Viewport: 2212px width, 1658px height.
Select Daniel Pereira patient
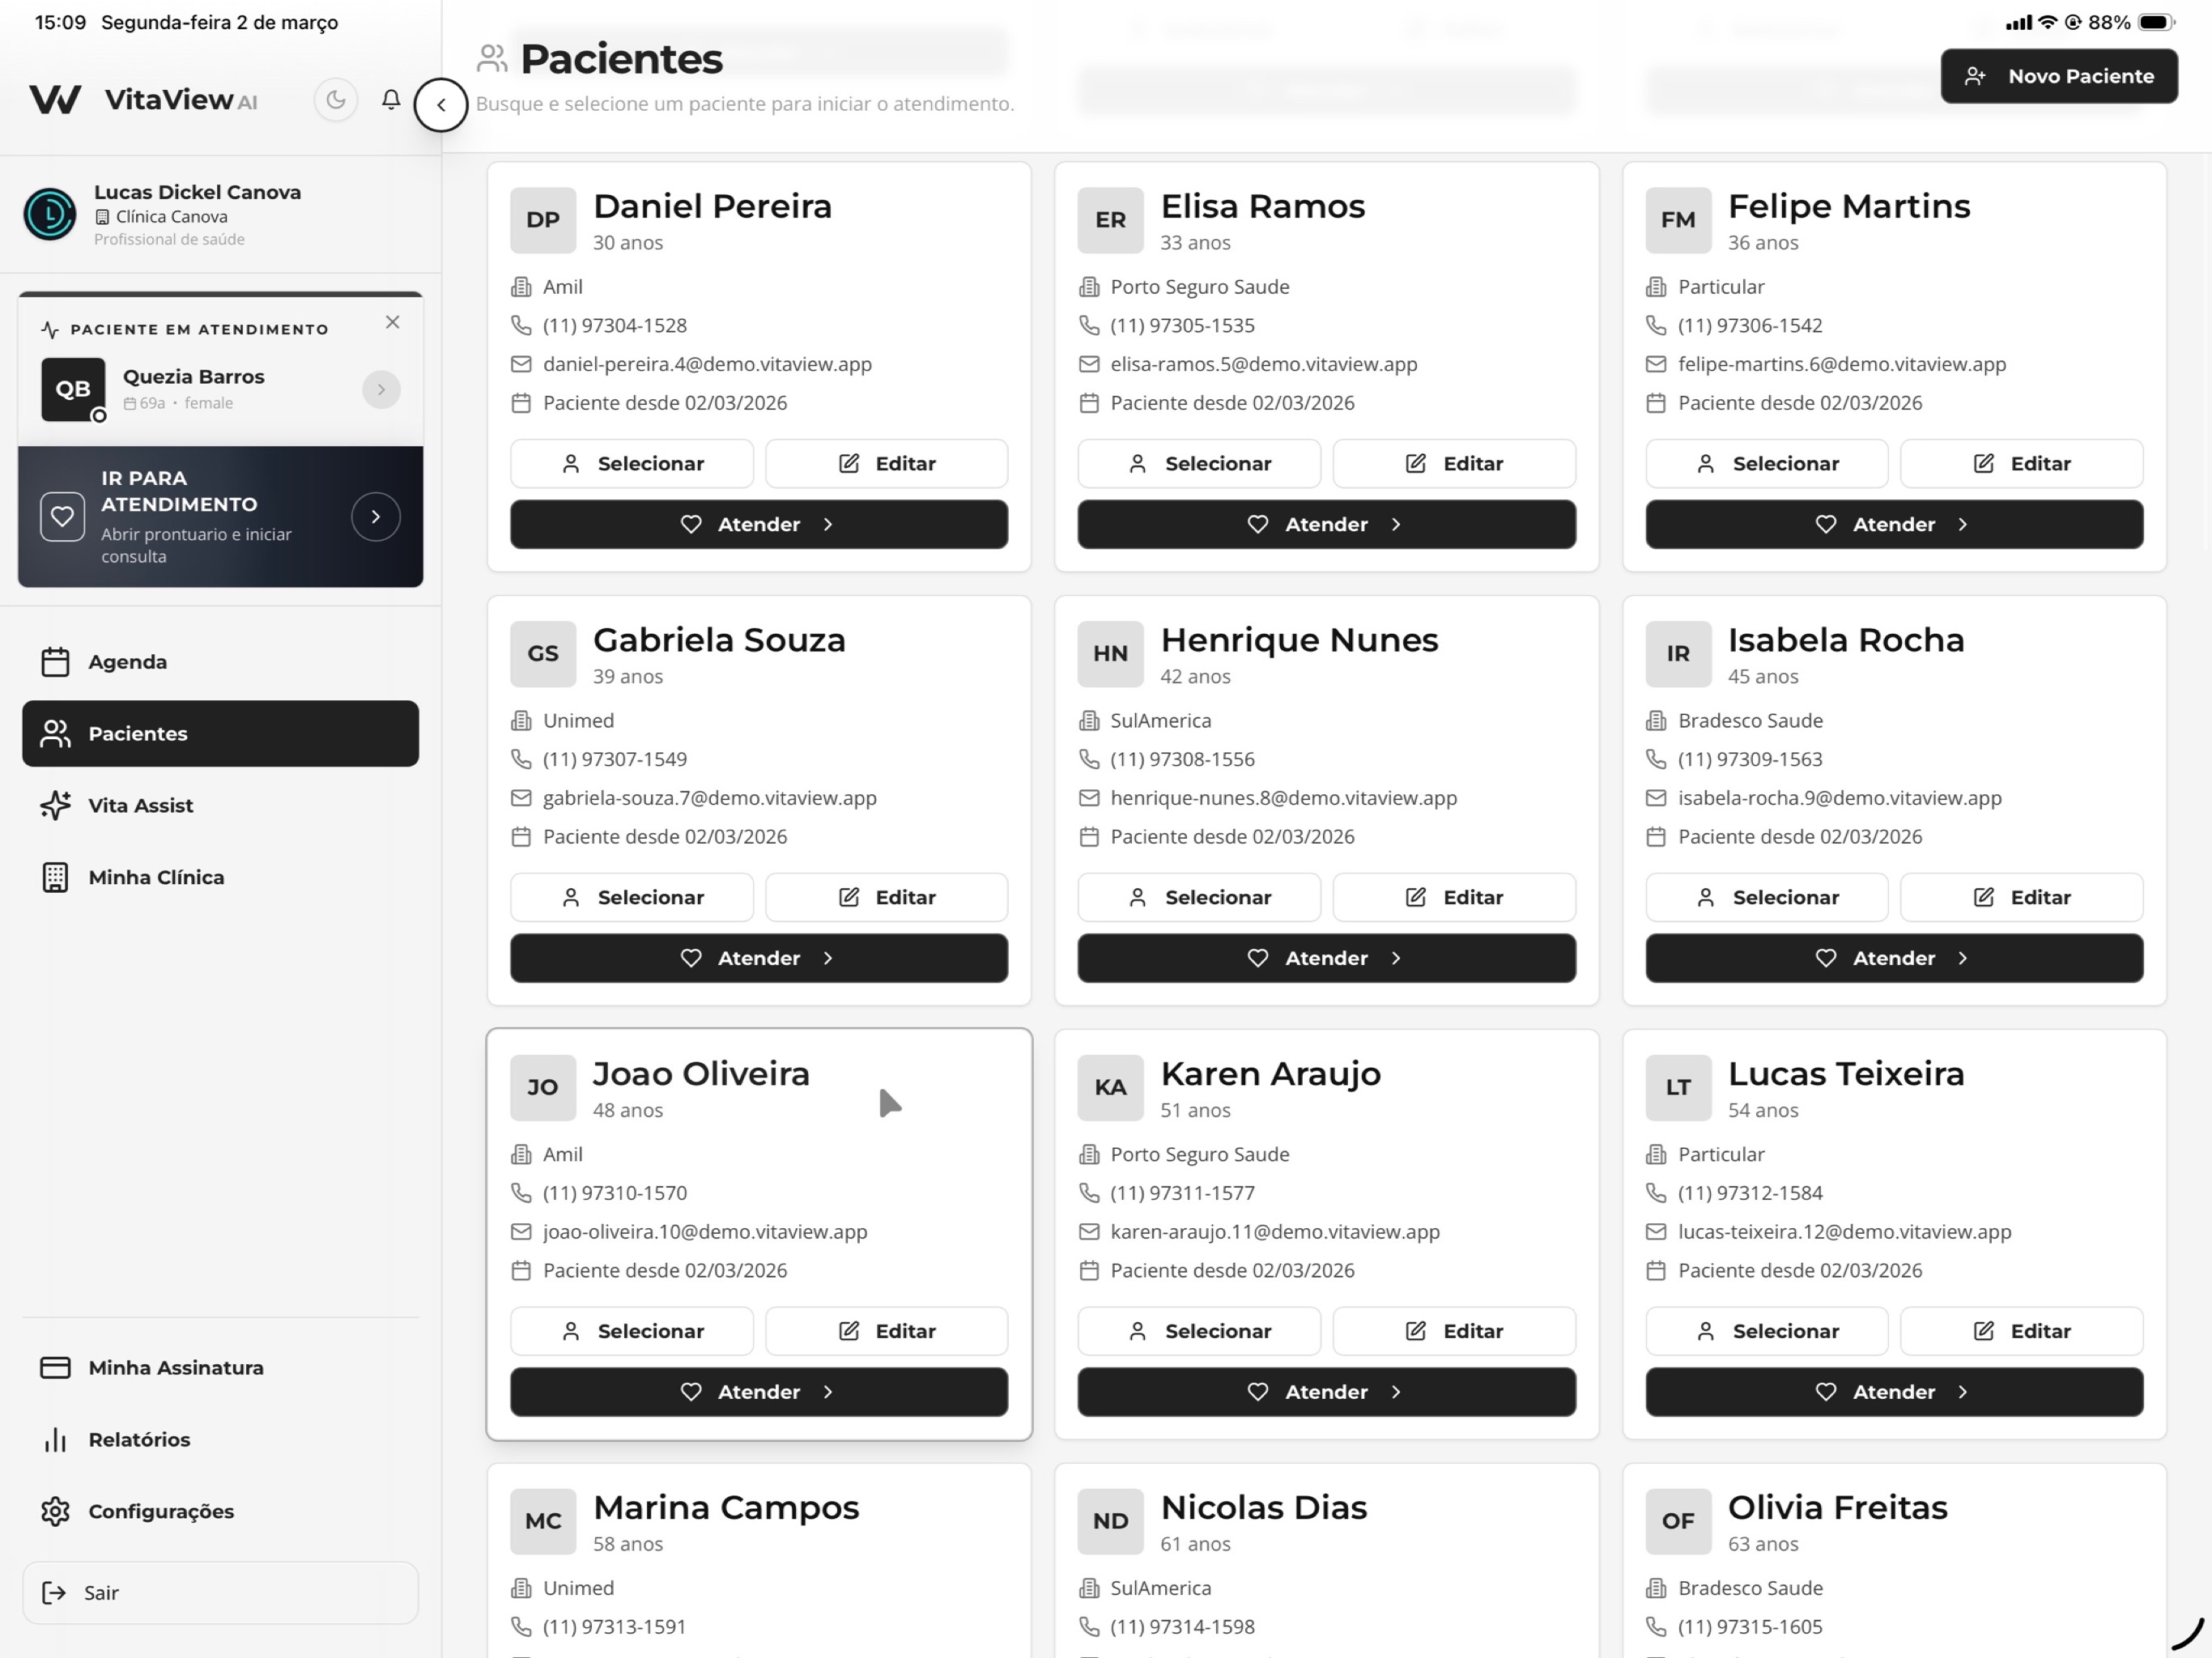[x=632, y=464]
